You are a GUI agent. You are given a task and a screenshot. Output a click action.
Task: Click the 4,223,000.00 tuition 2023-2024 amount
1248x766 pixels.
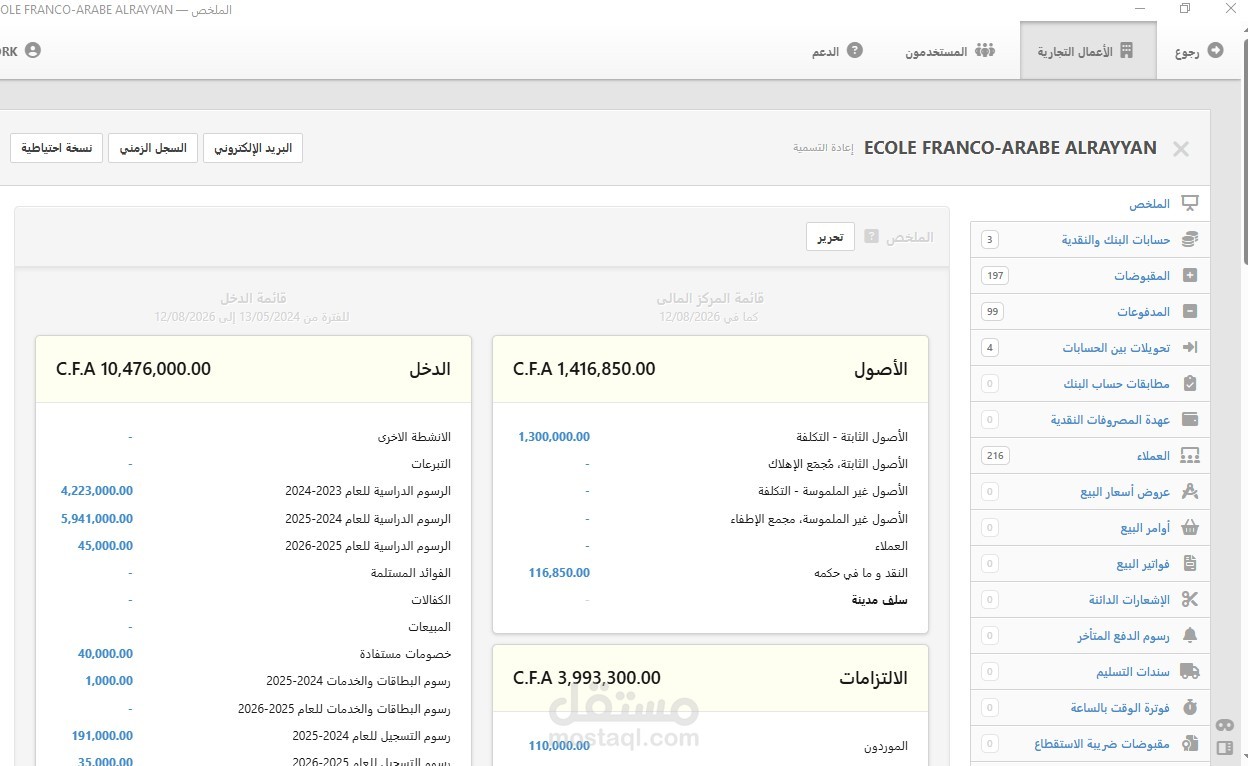(97, 491)
